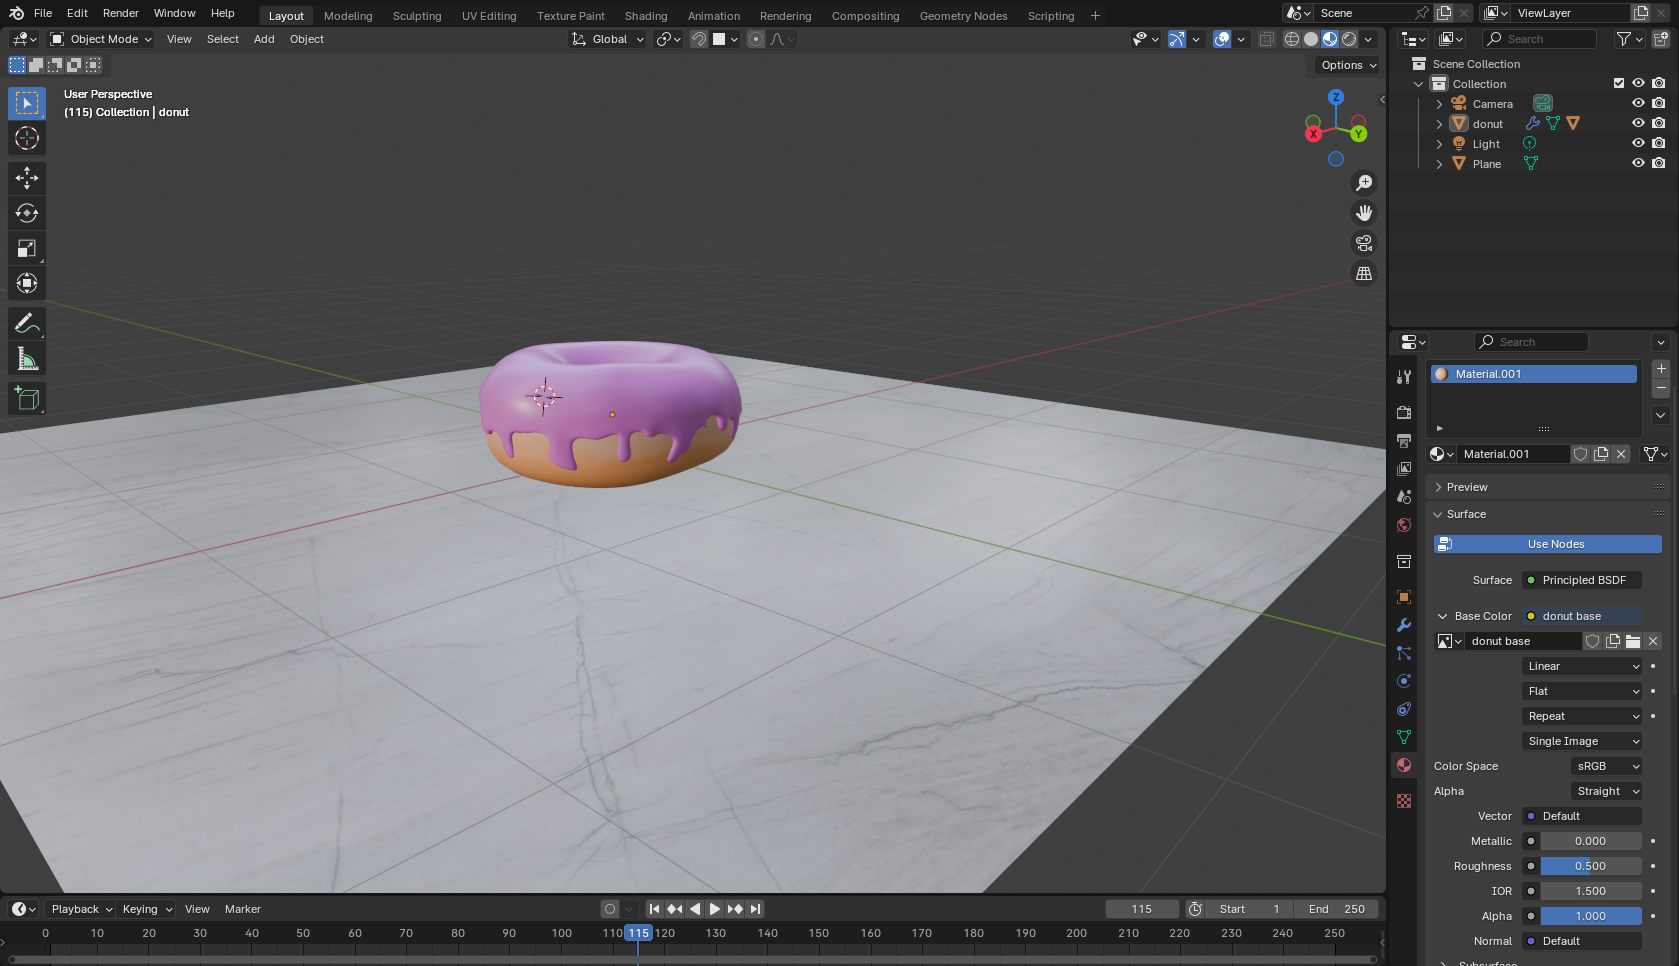The height and width of the screenshot is (966, 1679).
Task: Open the Linear interpolation dropdown
Action: tap(1582, 666)
